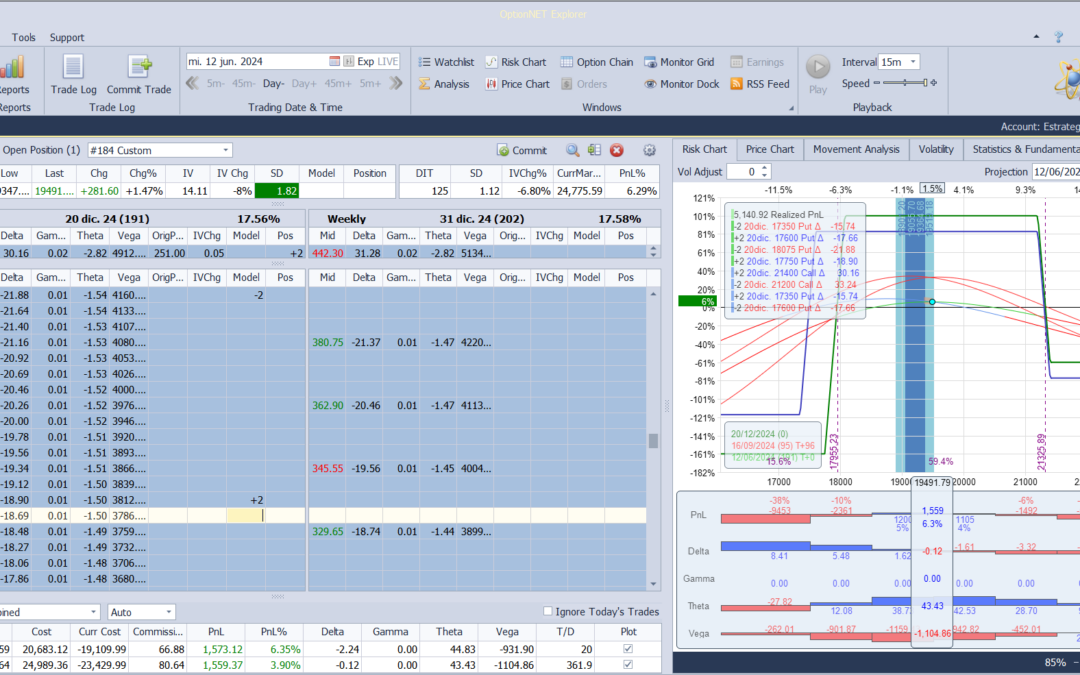Open the Auto dropdown
The width and height of the screenshot is (1080, 675).
[x=168, y=612]
